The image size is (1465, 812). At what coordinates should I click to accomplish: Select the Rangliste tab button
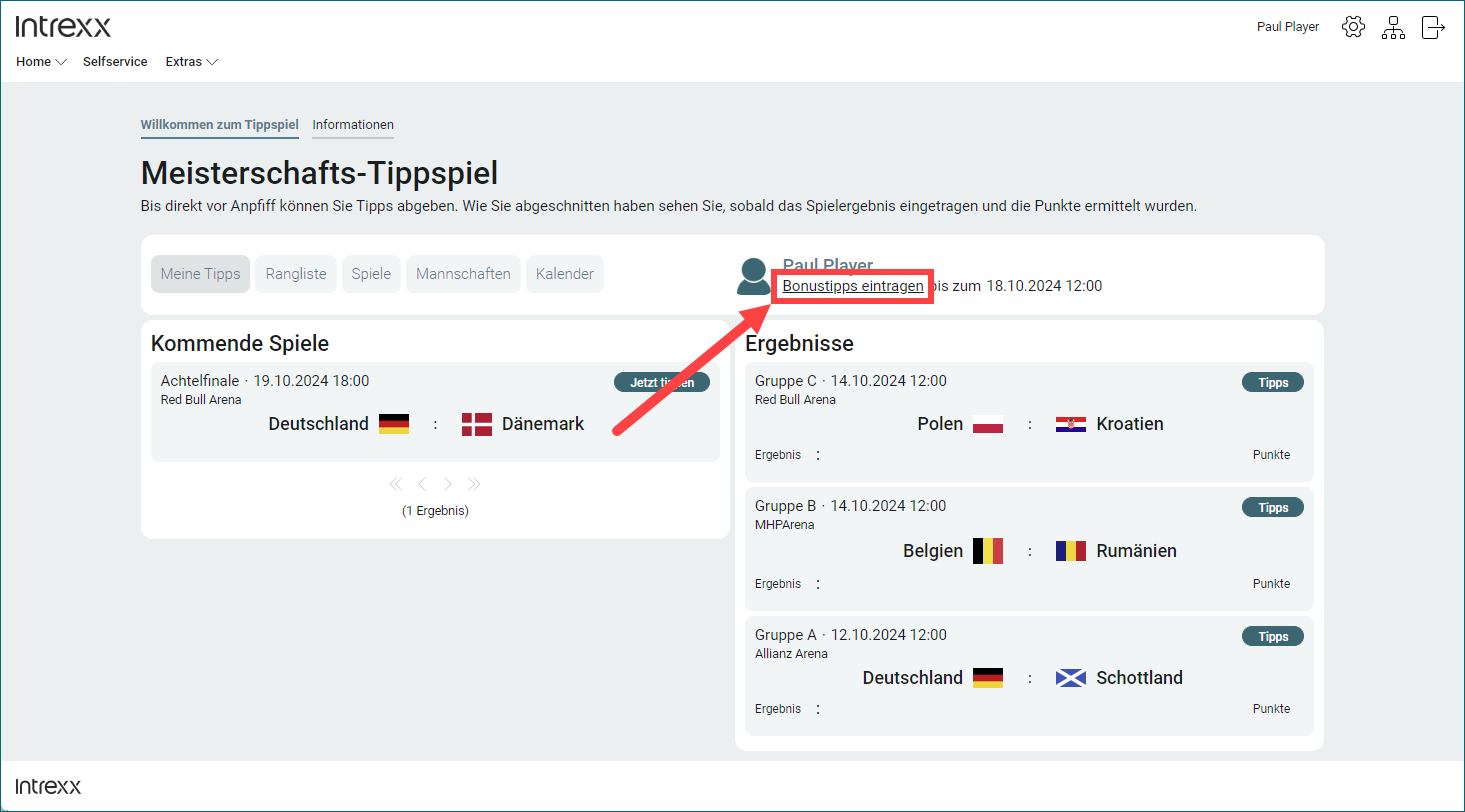coord(296,274)
